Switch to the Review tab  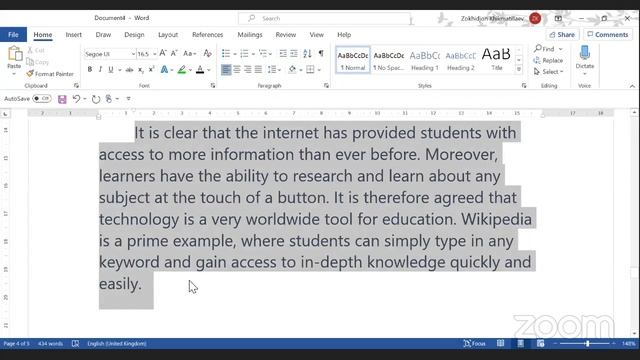pyautogui.click(x=286, y=35)
